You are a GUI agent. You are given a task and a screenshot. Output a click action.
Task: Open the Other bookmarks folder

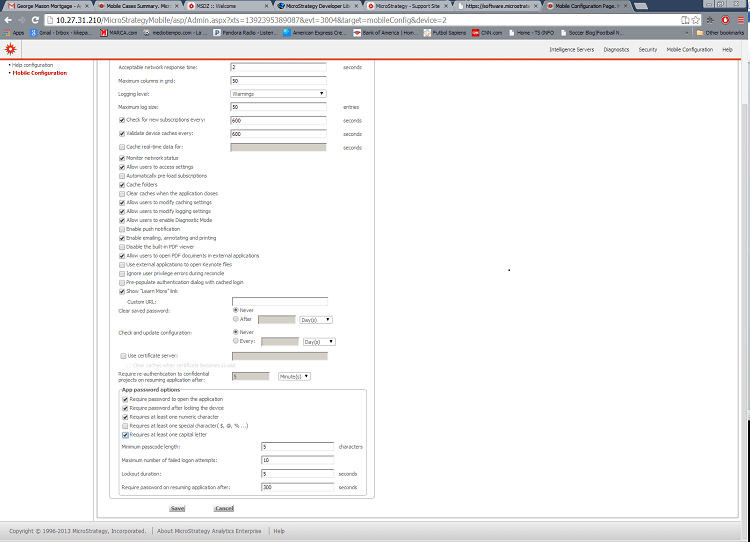click(x=722, y=32)
